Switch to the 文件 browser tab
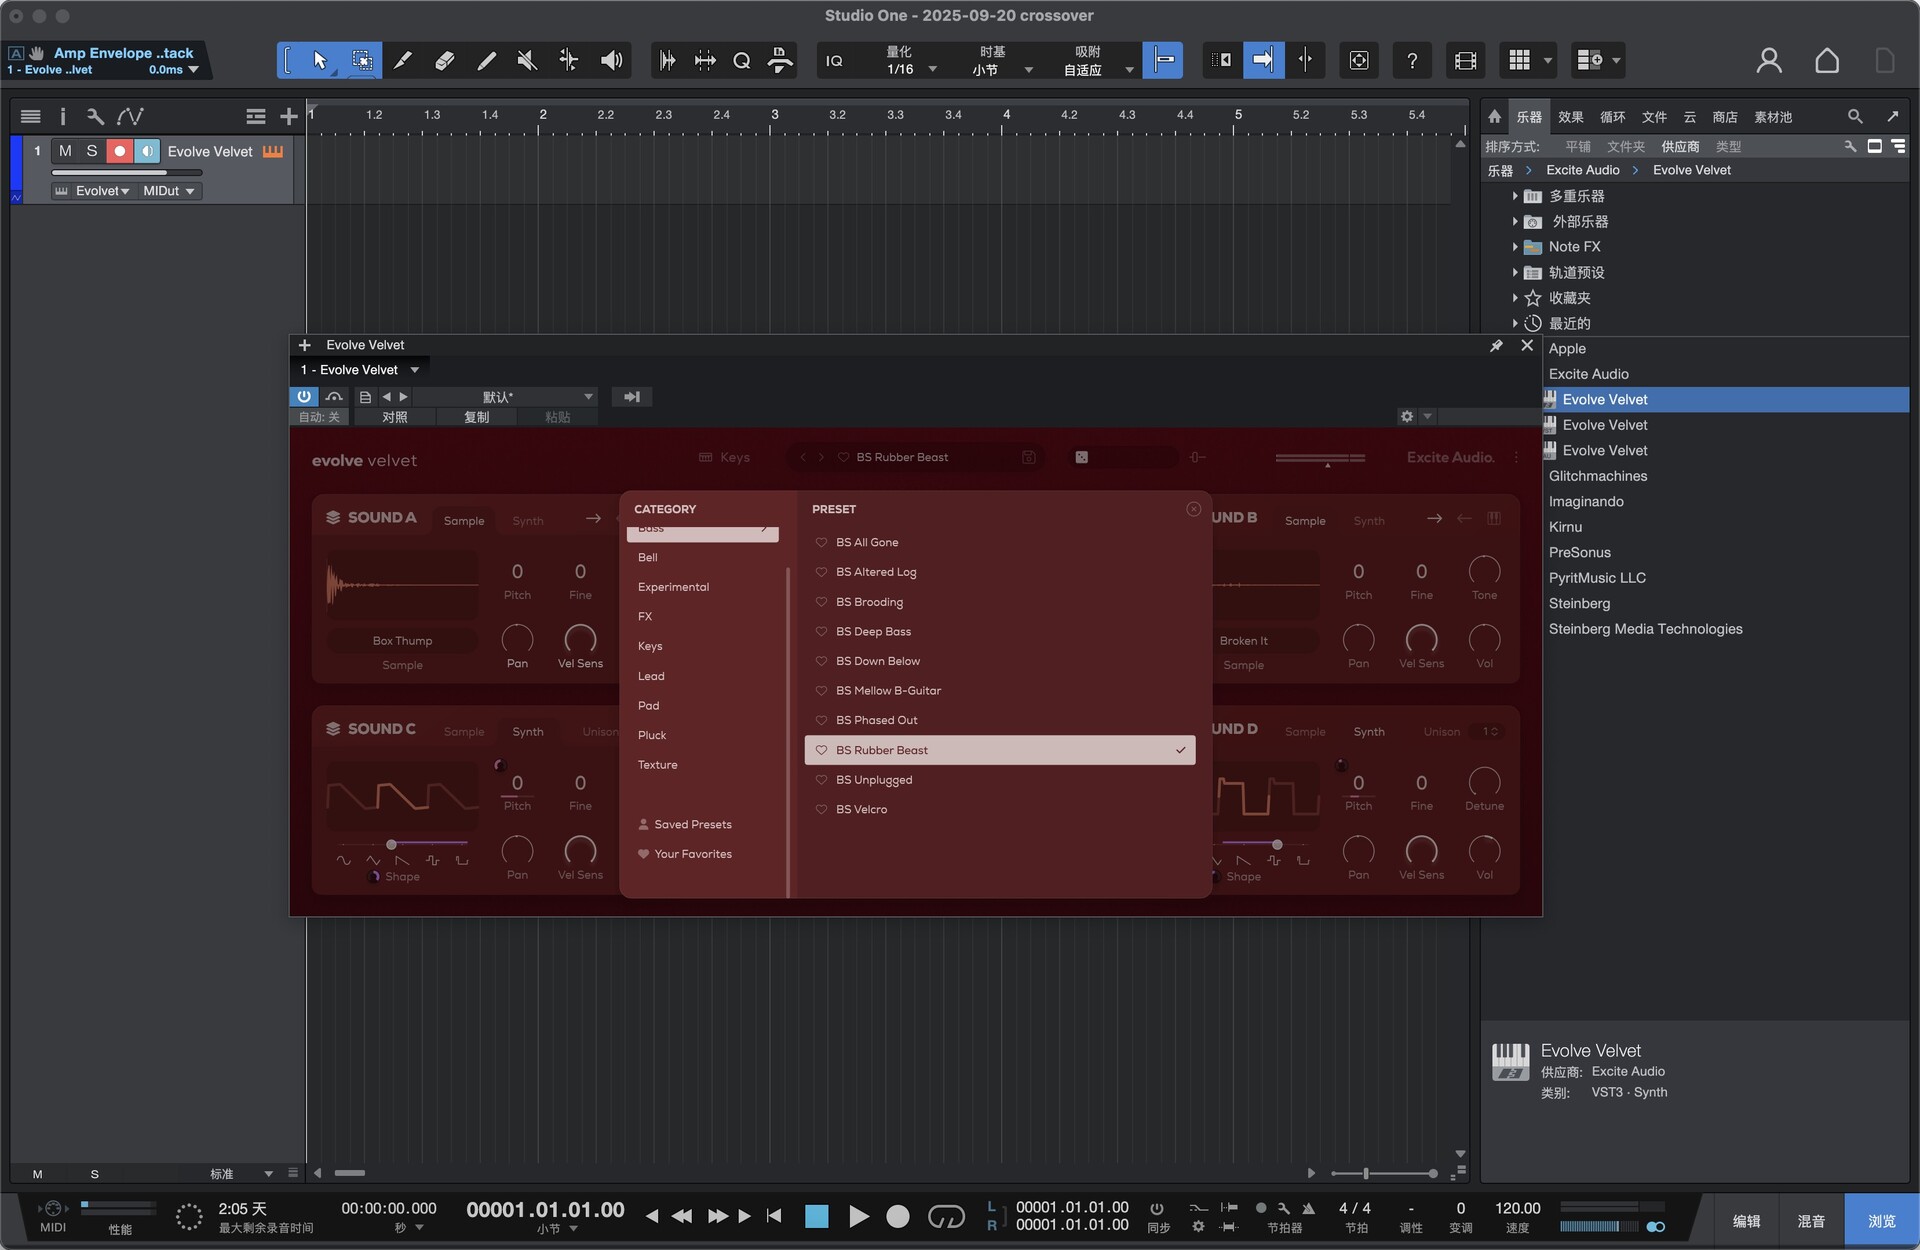The image size is (1920, 1250). click(x=1655, y=117)
